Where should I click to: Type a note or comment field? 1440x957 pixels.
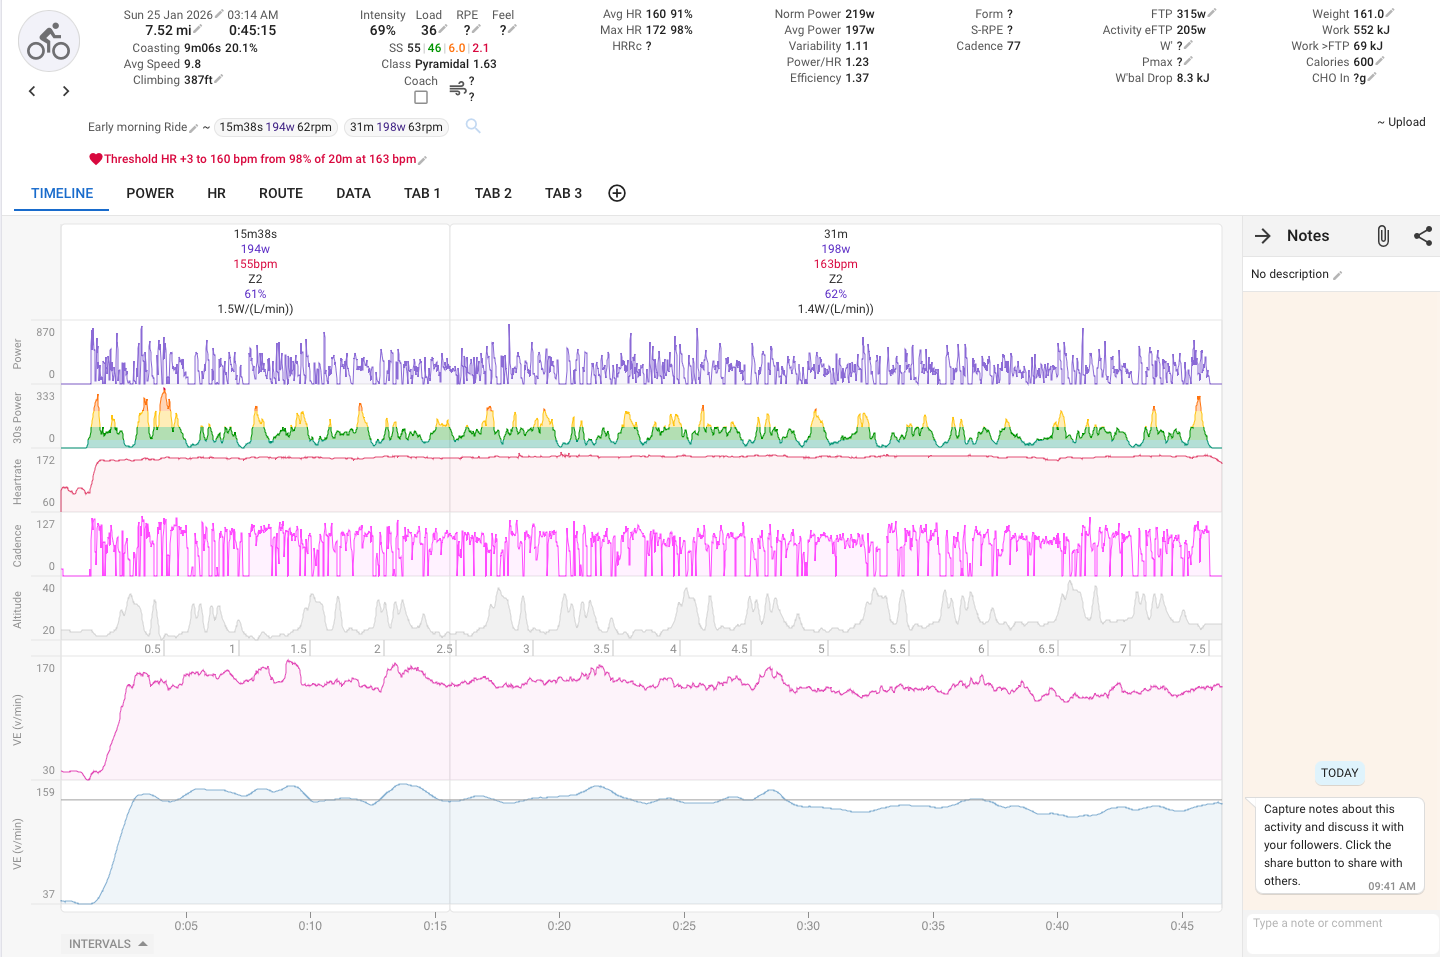tap(1341, 923)
